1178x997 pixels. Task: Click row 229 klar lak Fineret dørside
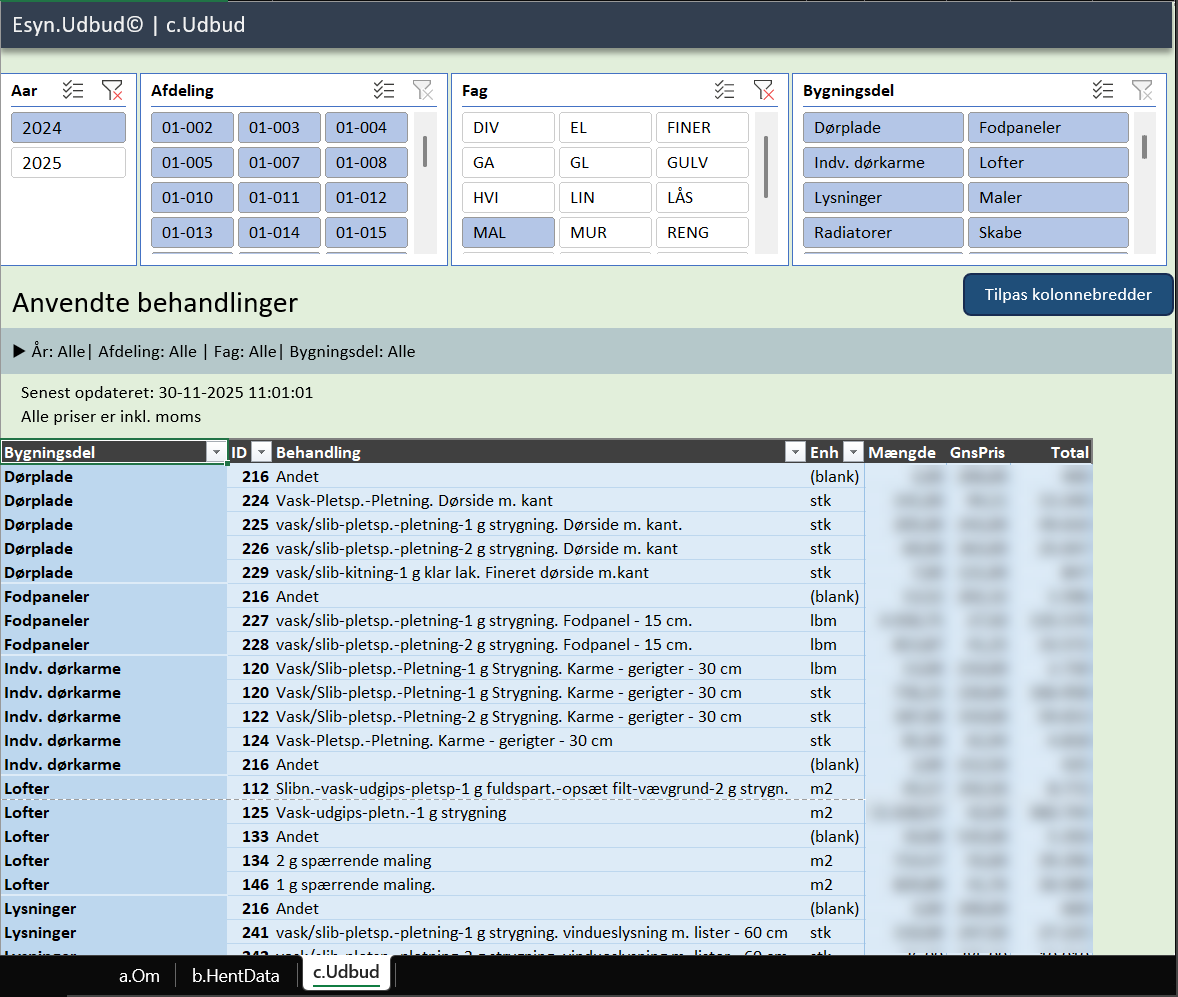coord(546,573)
